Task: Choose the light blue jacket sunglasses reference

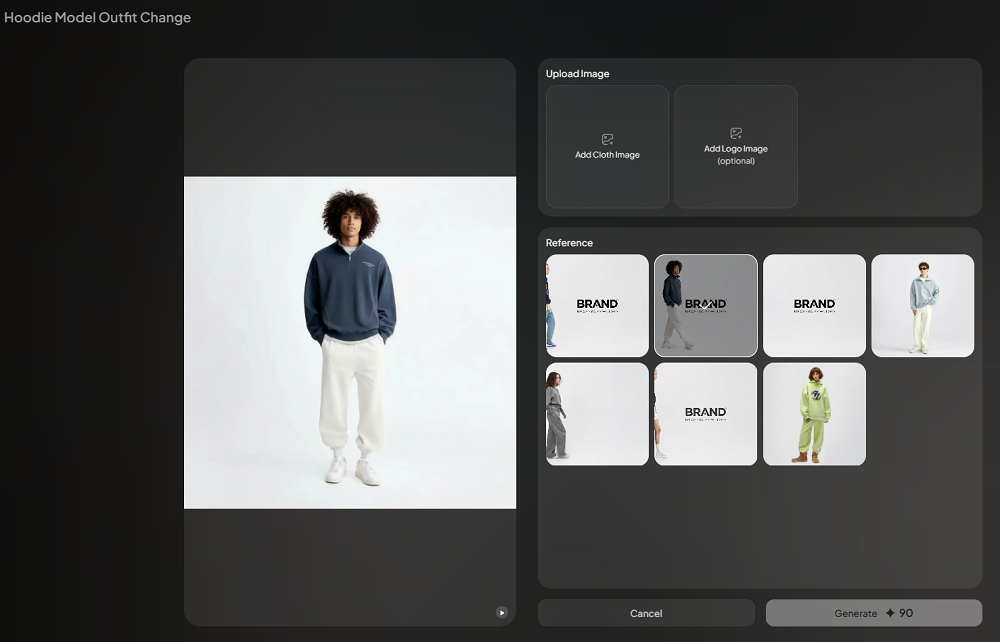Action: (x=922, y=305)
